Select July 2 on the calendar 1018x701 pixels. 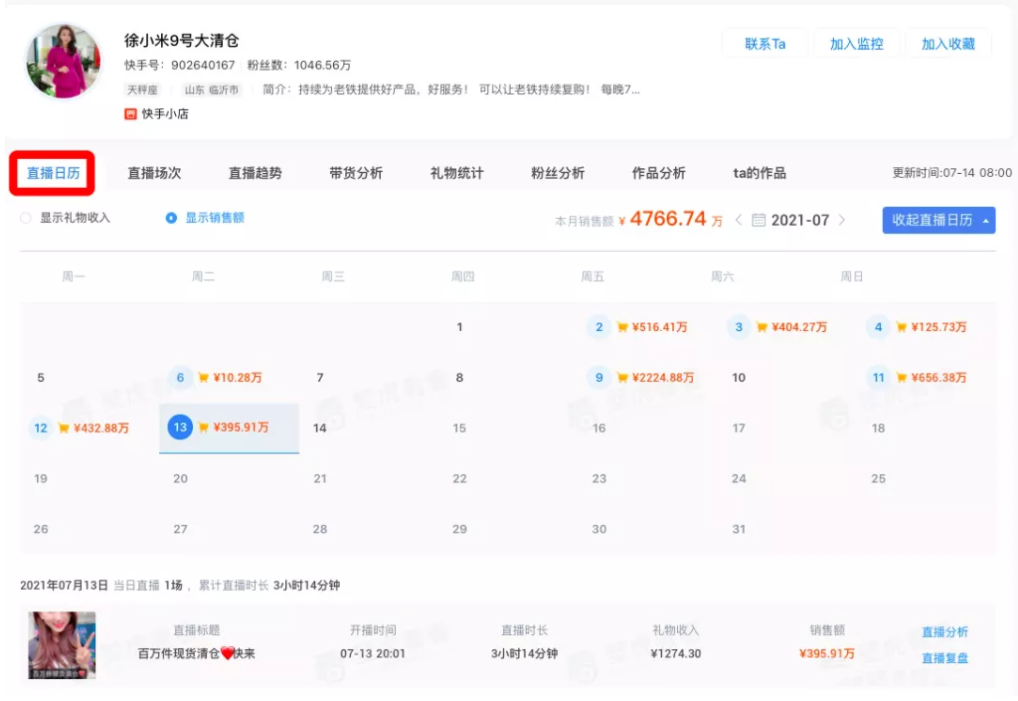pyautogui.click(x=599, y=327)
